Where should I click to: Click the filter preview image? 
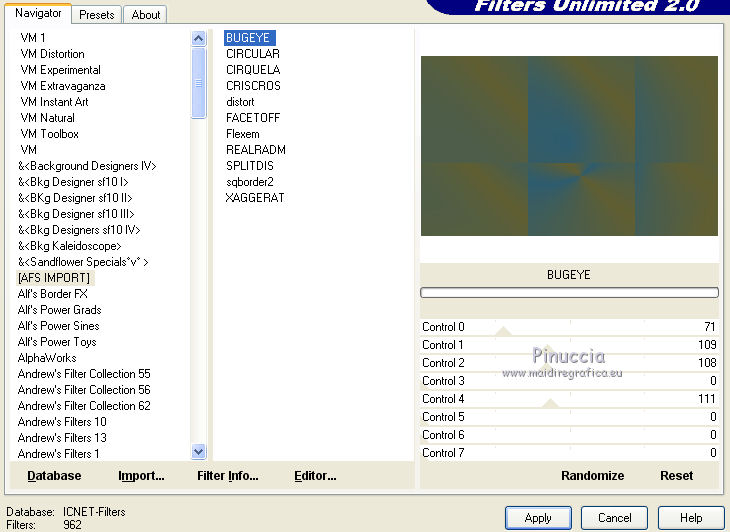click(x=569, y=146)
